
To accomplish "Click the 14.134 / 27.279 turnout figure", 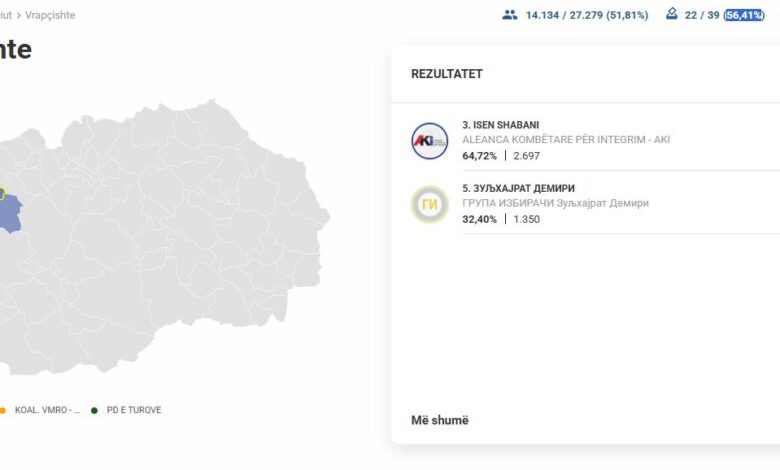I will tap(586, 15).
